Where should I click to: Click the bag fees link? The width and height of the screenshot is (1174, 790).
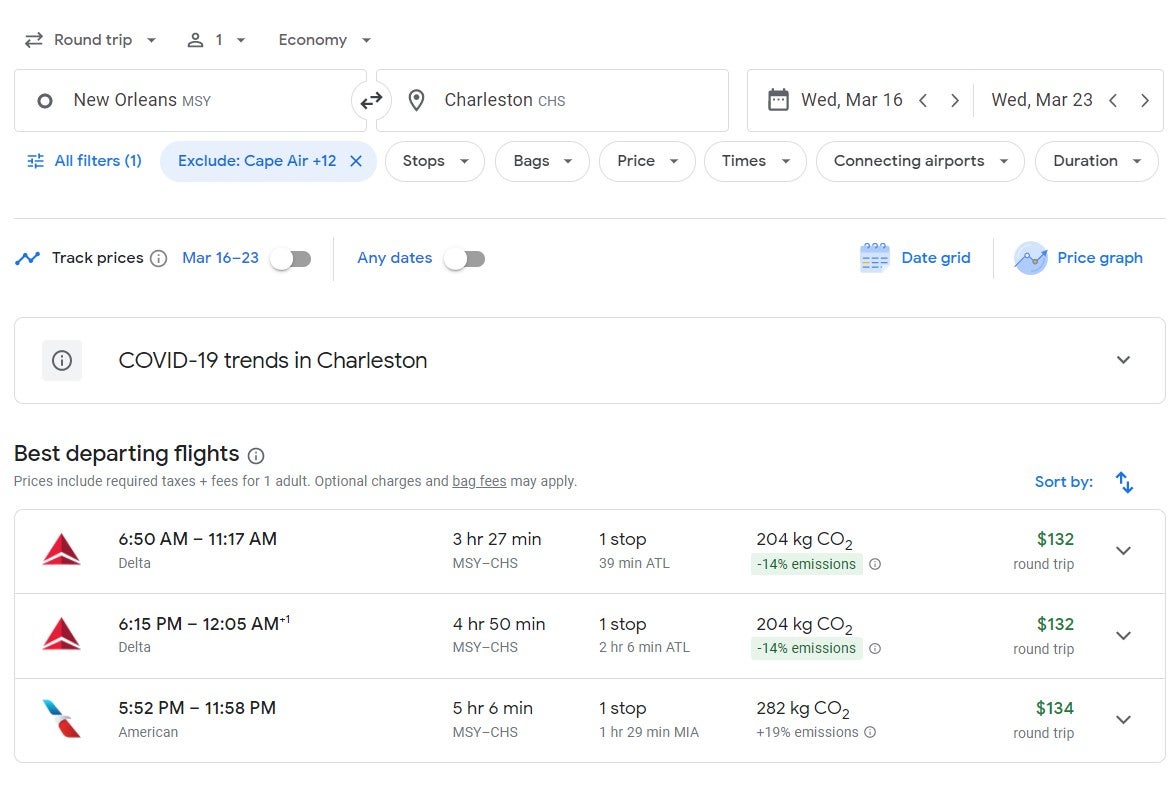click(479, 481)
